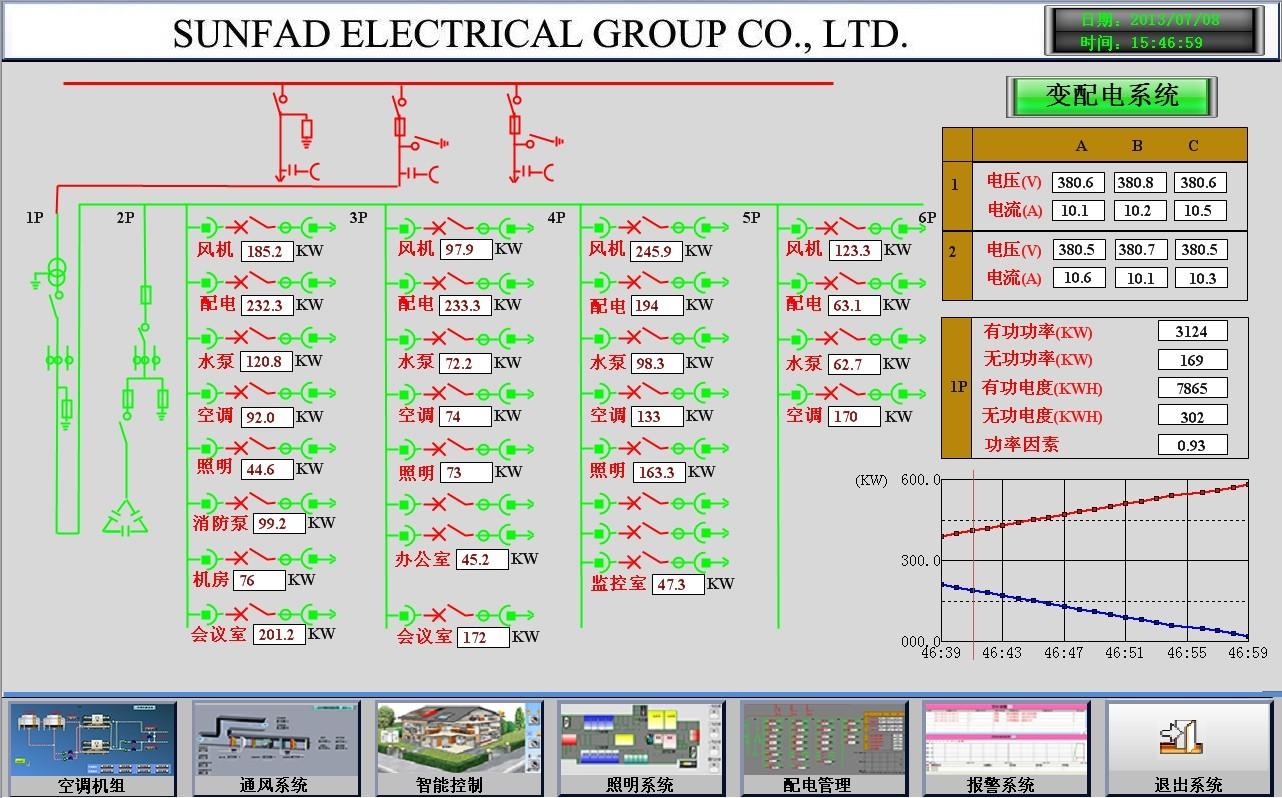Select the 6P 空调 value 170
This screenshot has height=798, width=1282.
click(855, 416)
